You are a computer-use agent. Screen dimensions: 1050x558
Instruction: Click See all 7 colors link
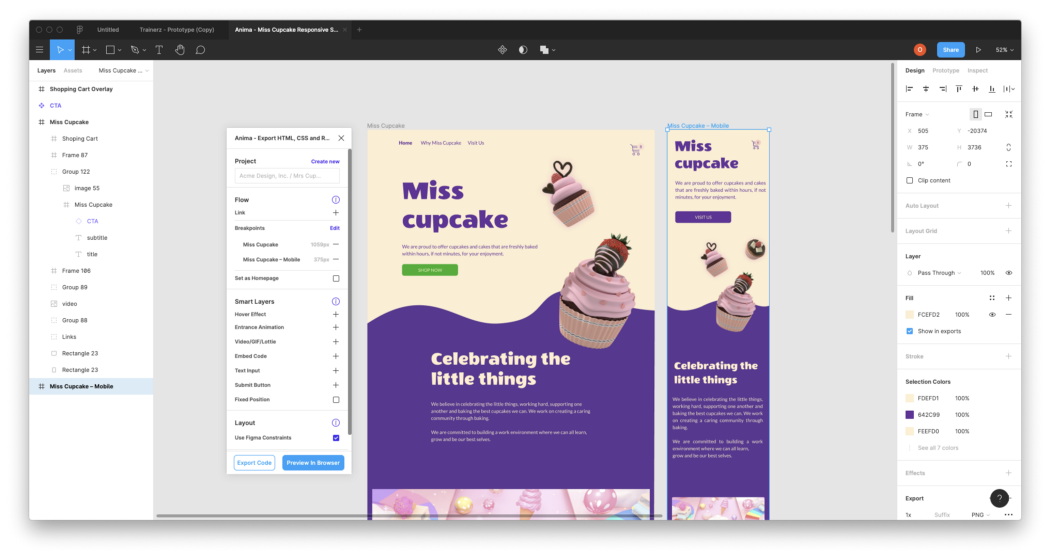tap(938, 447)
